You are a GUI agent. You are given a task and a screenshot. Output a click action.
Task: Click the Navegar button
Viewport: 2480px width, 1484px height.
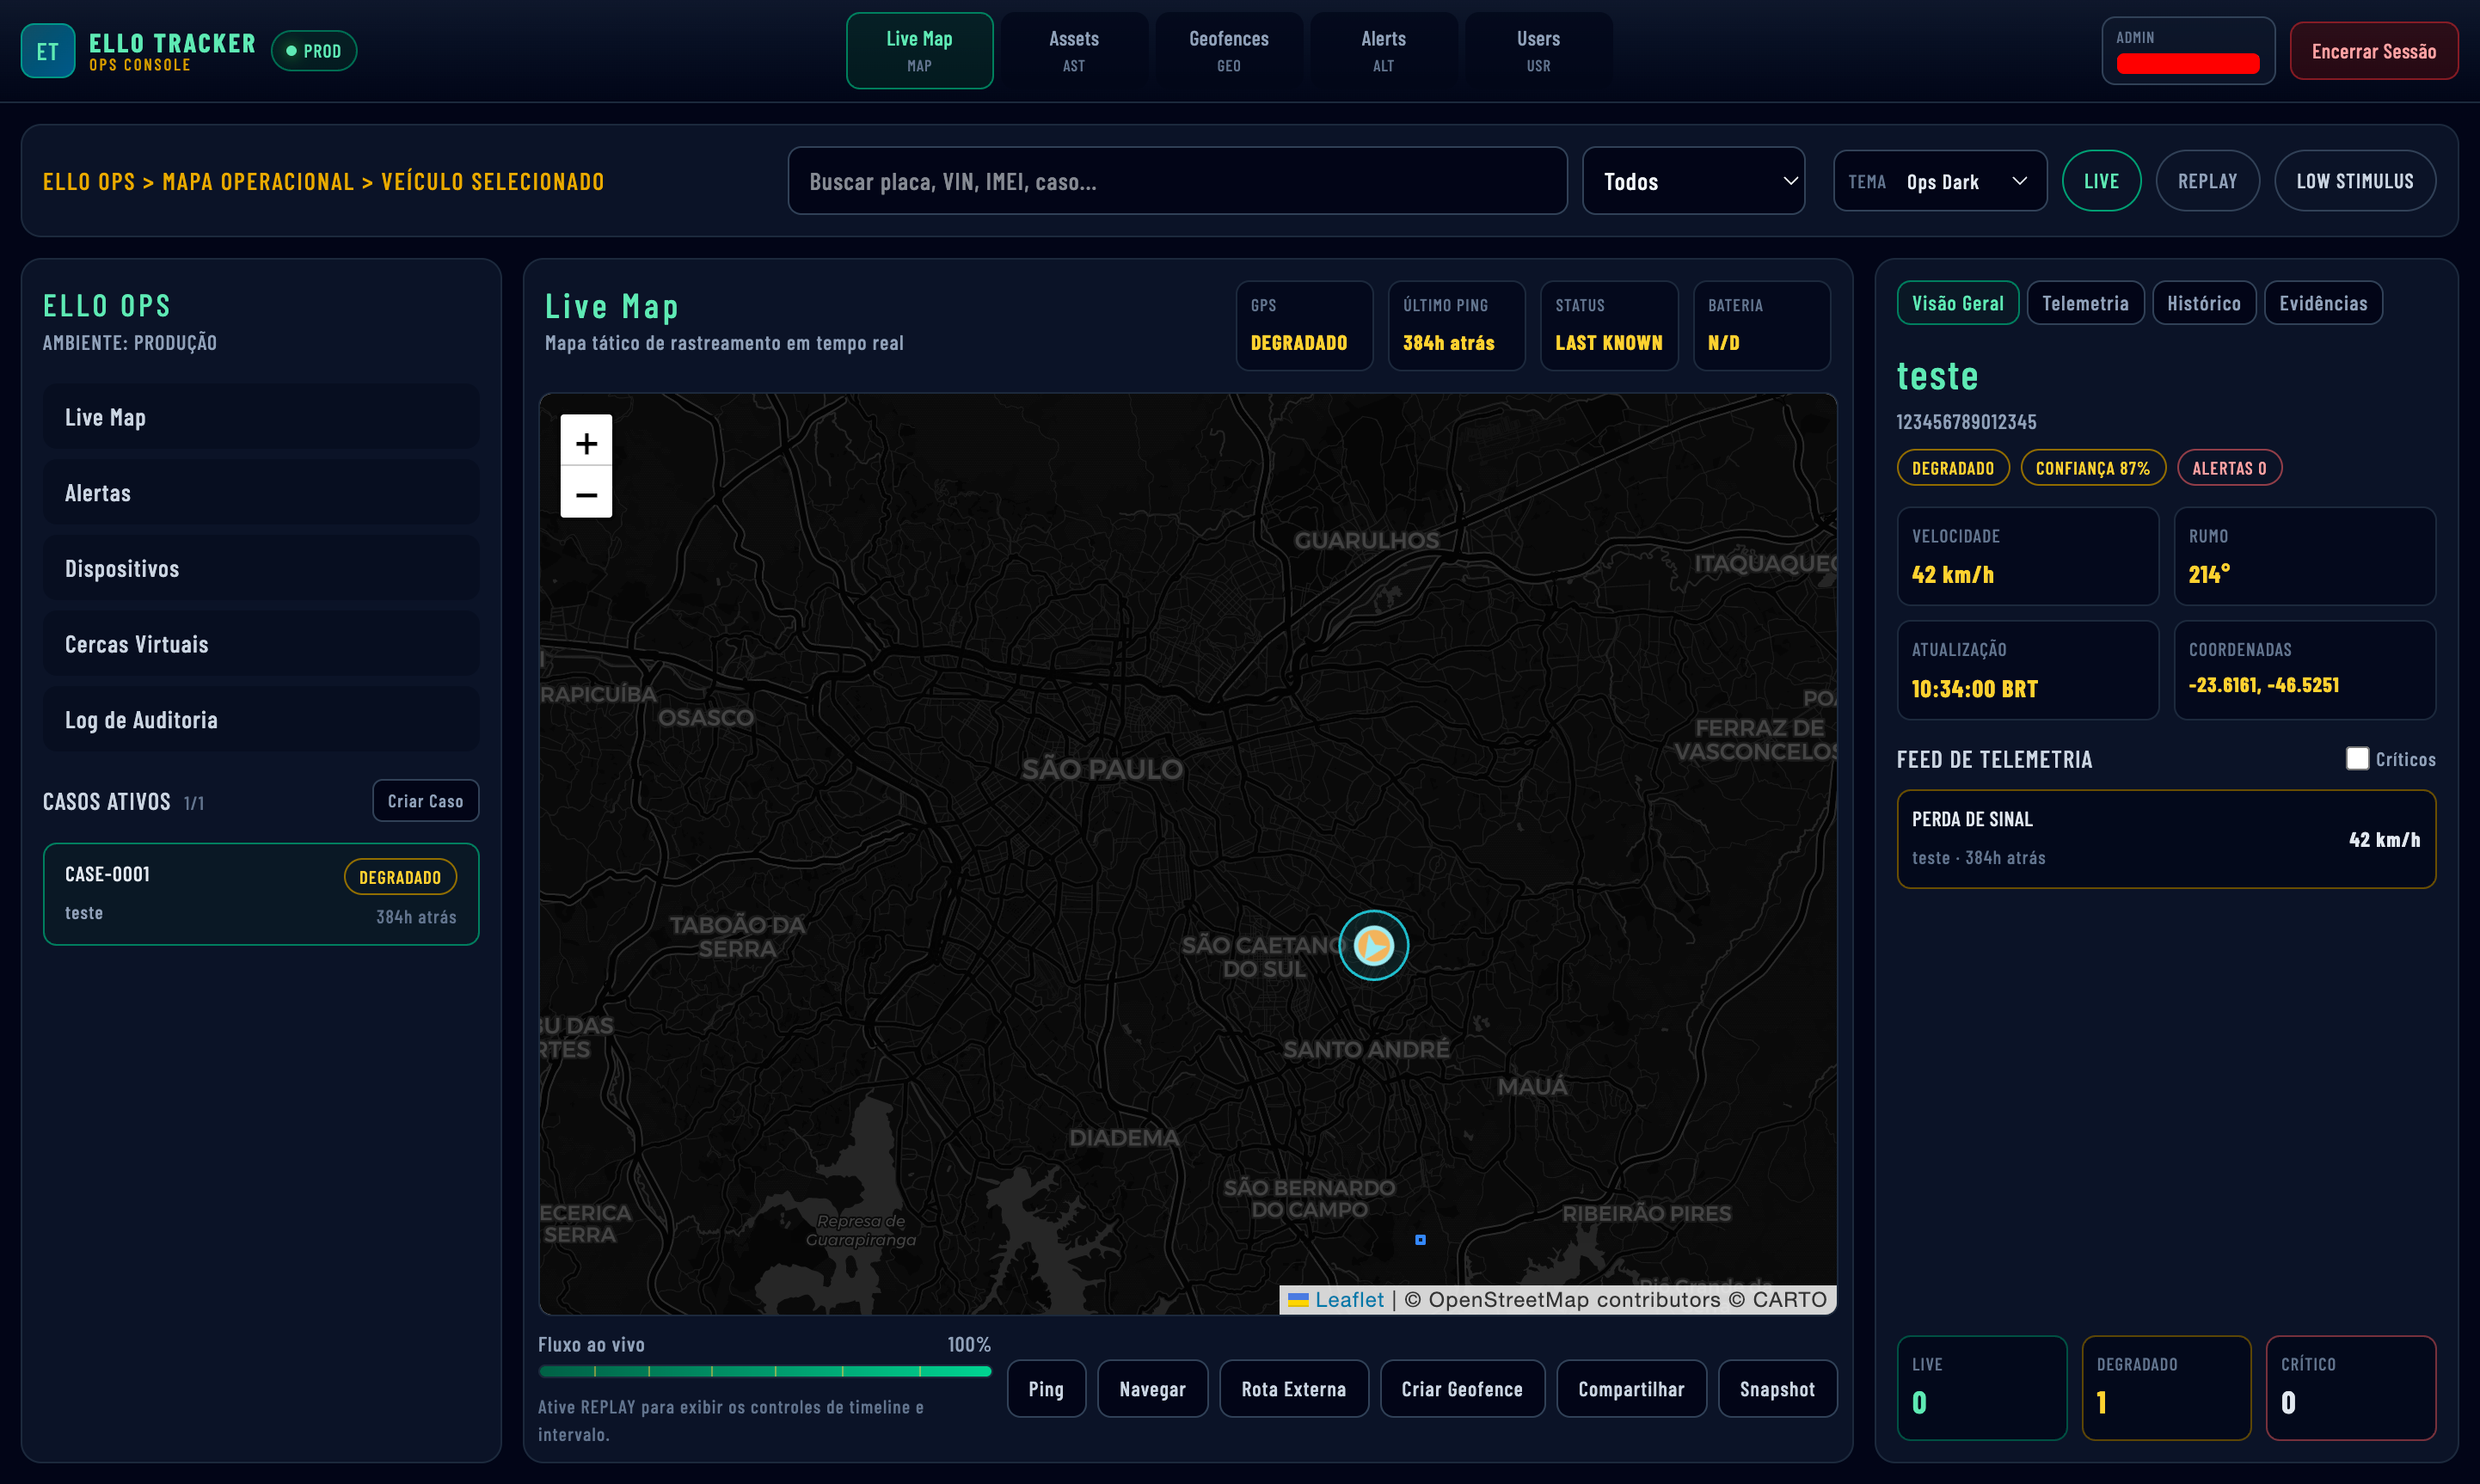click(x=1152, y=1389)
